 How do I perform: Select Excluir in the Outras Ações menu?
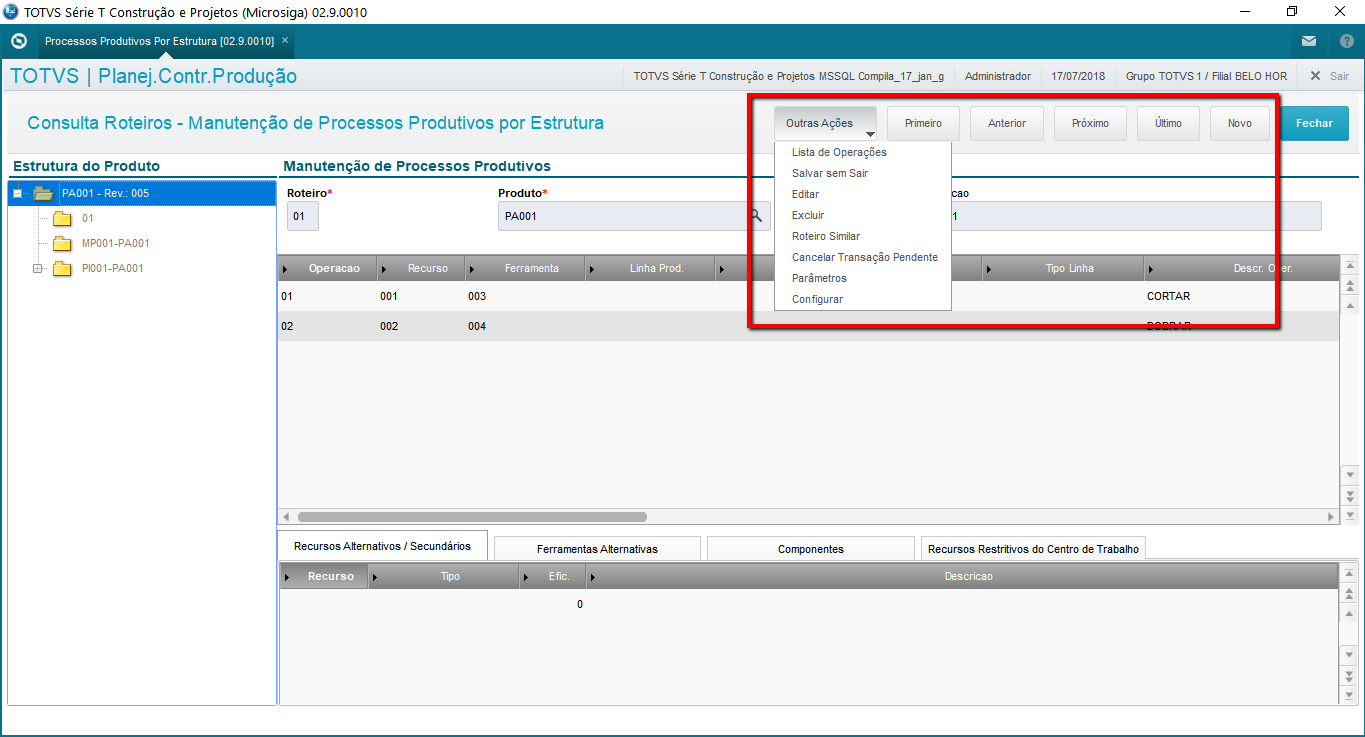[x=808, y=215]
